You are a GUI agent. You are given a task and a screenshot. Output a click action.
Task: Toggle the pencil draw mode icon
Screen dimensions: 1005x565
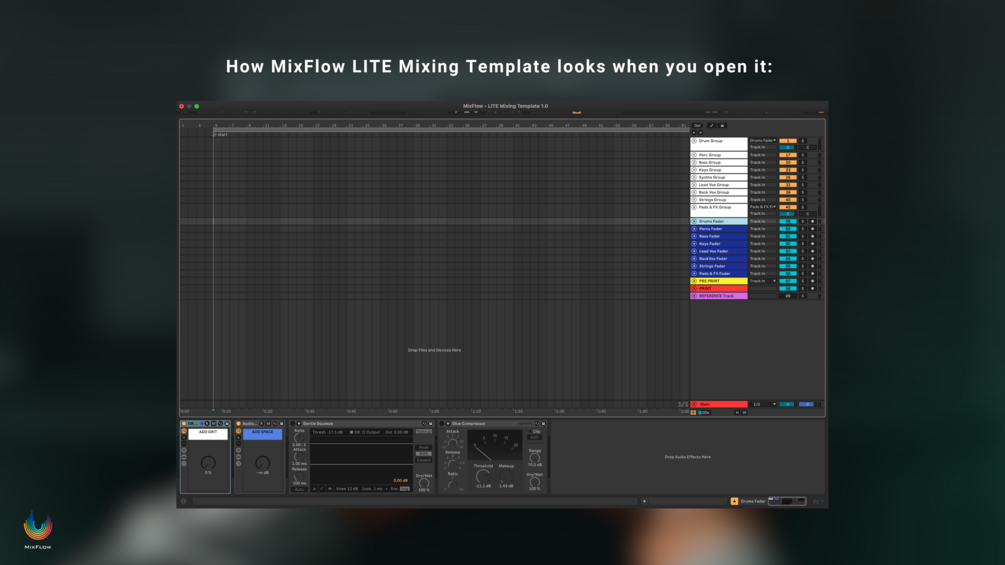tap(711, 126)
